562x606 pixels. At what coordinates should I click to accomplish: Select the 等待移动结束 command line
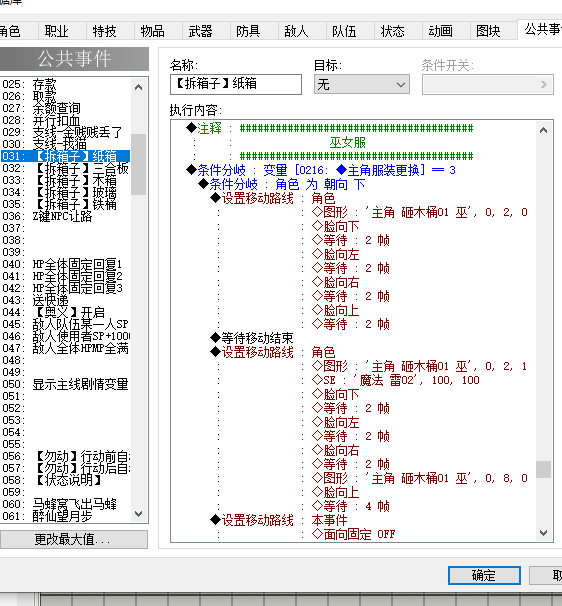[252, 338]
